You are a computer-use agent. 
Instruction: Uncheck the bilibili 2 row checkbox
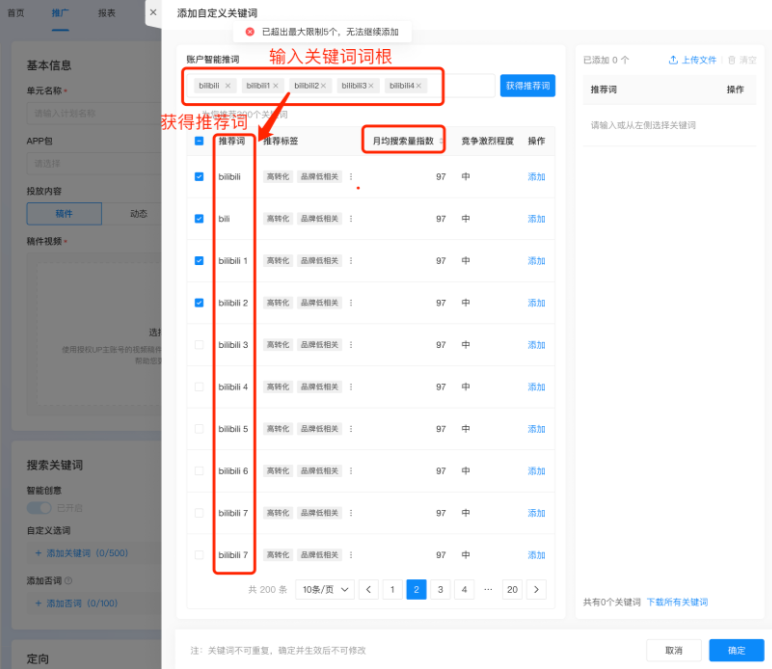[199, 302]
